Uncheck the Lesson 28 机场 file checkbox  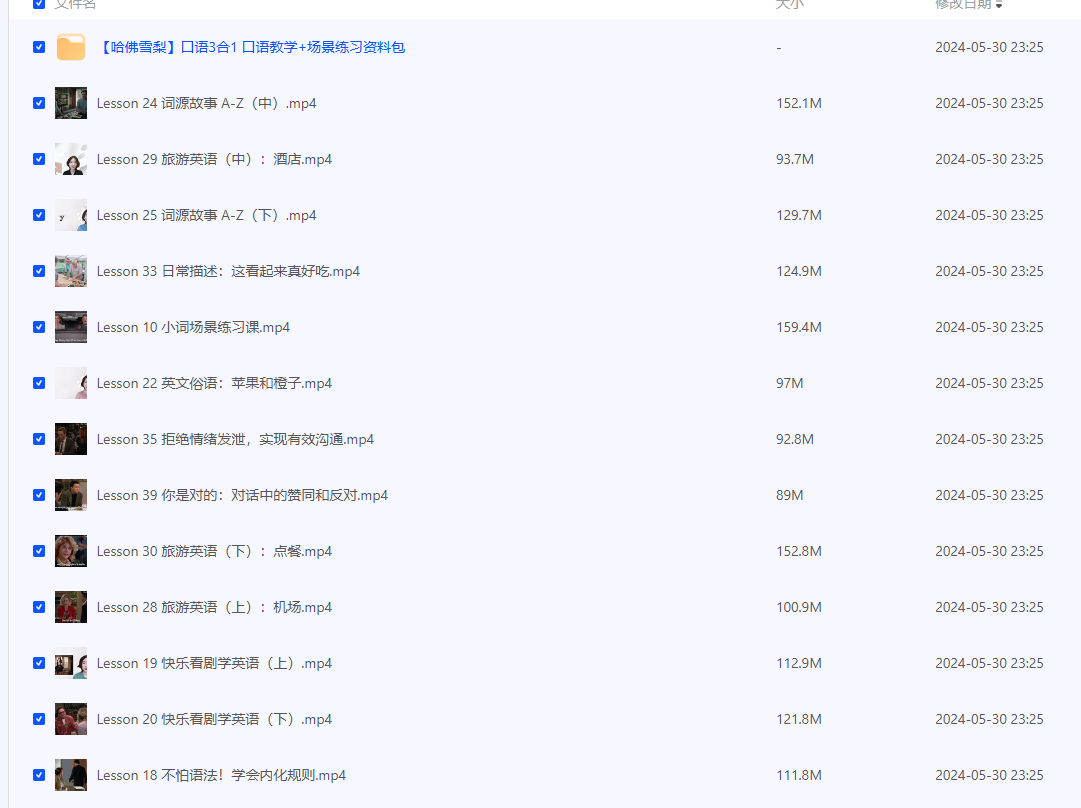39,607
